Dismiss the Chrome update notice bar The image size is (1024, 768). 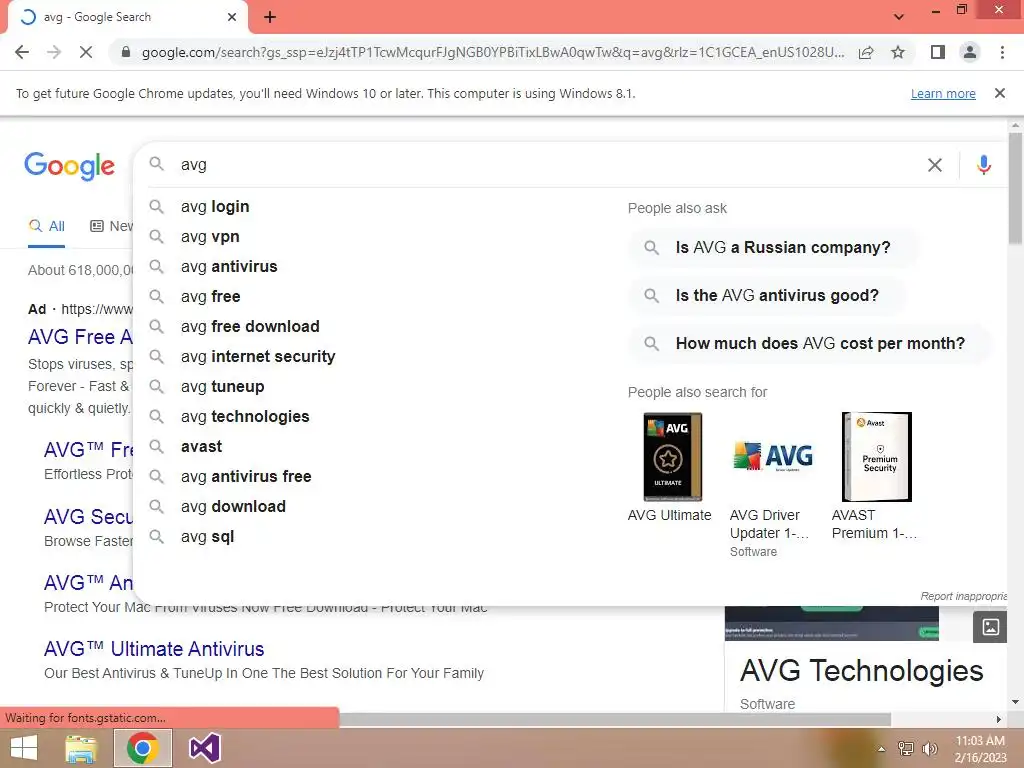999,93
